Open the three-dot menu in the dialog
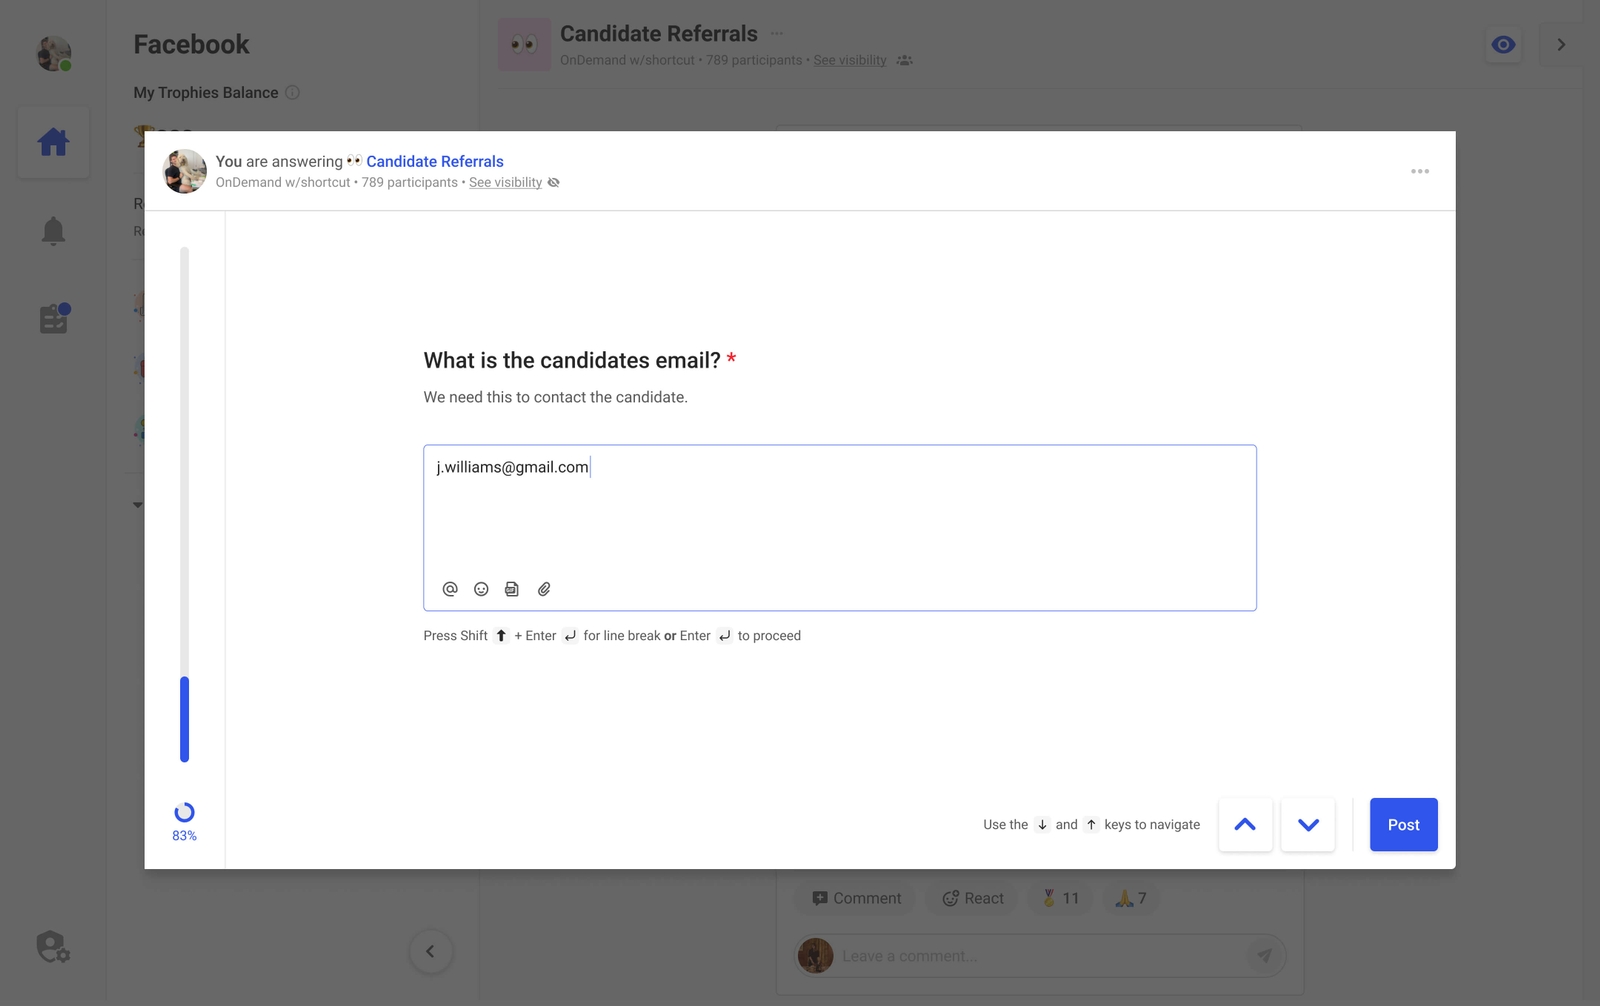The width and height of the screenshot is (1600, 1006). [x=1420, y=171]
